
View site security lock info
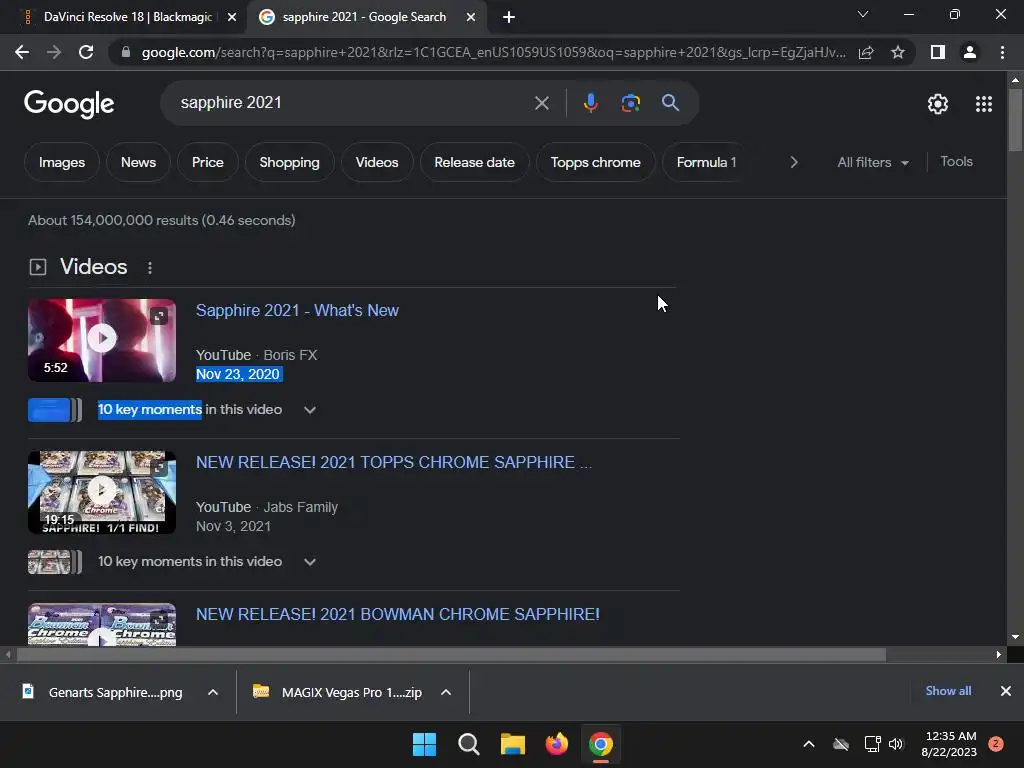pyautogui.click(x=125, y=52)
